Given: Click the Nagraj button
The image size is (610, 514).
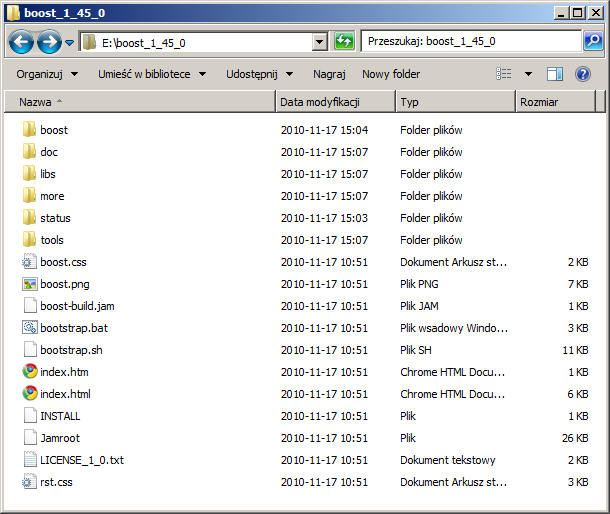Looking at the screenshot, I should click(329, 74).
